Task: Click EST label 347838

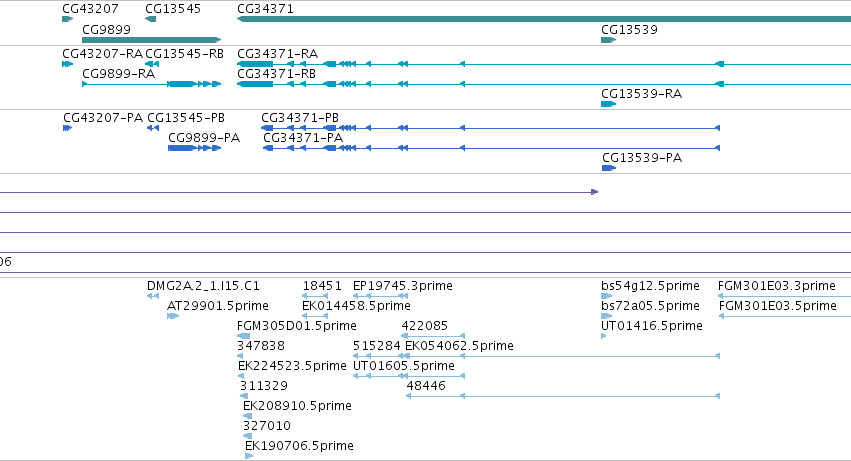Action: coord(261,346)
